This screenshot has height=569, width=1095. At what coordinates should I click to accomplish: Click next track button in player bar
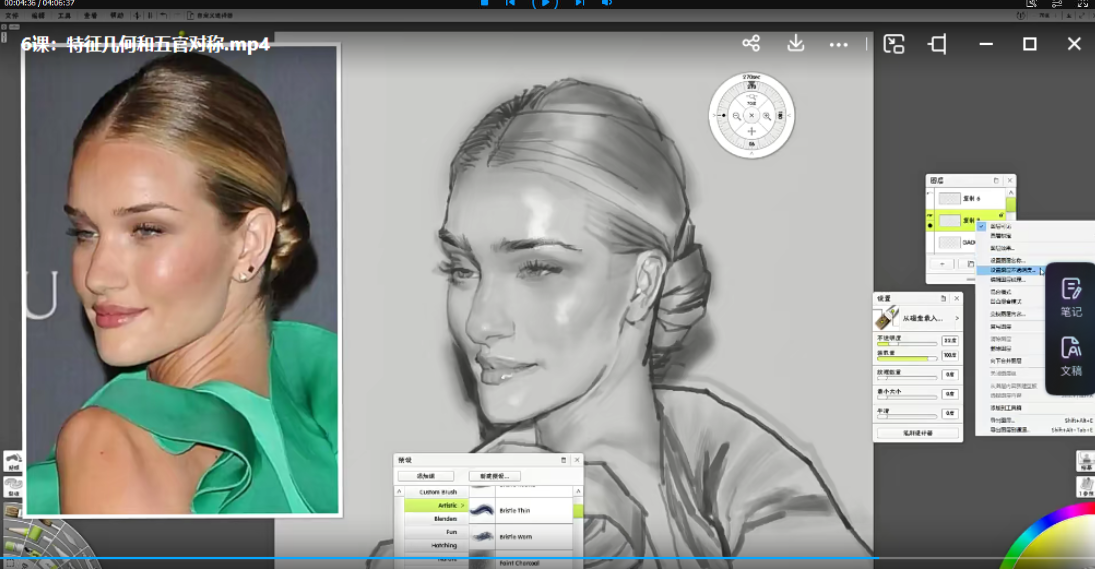pos(580,3)
